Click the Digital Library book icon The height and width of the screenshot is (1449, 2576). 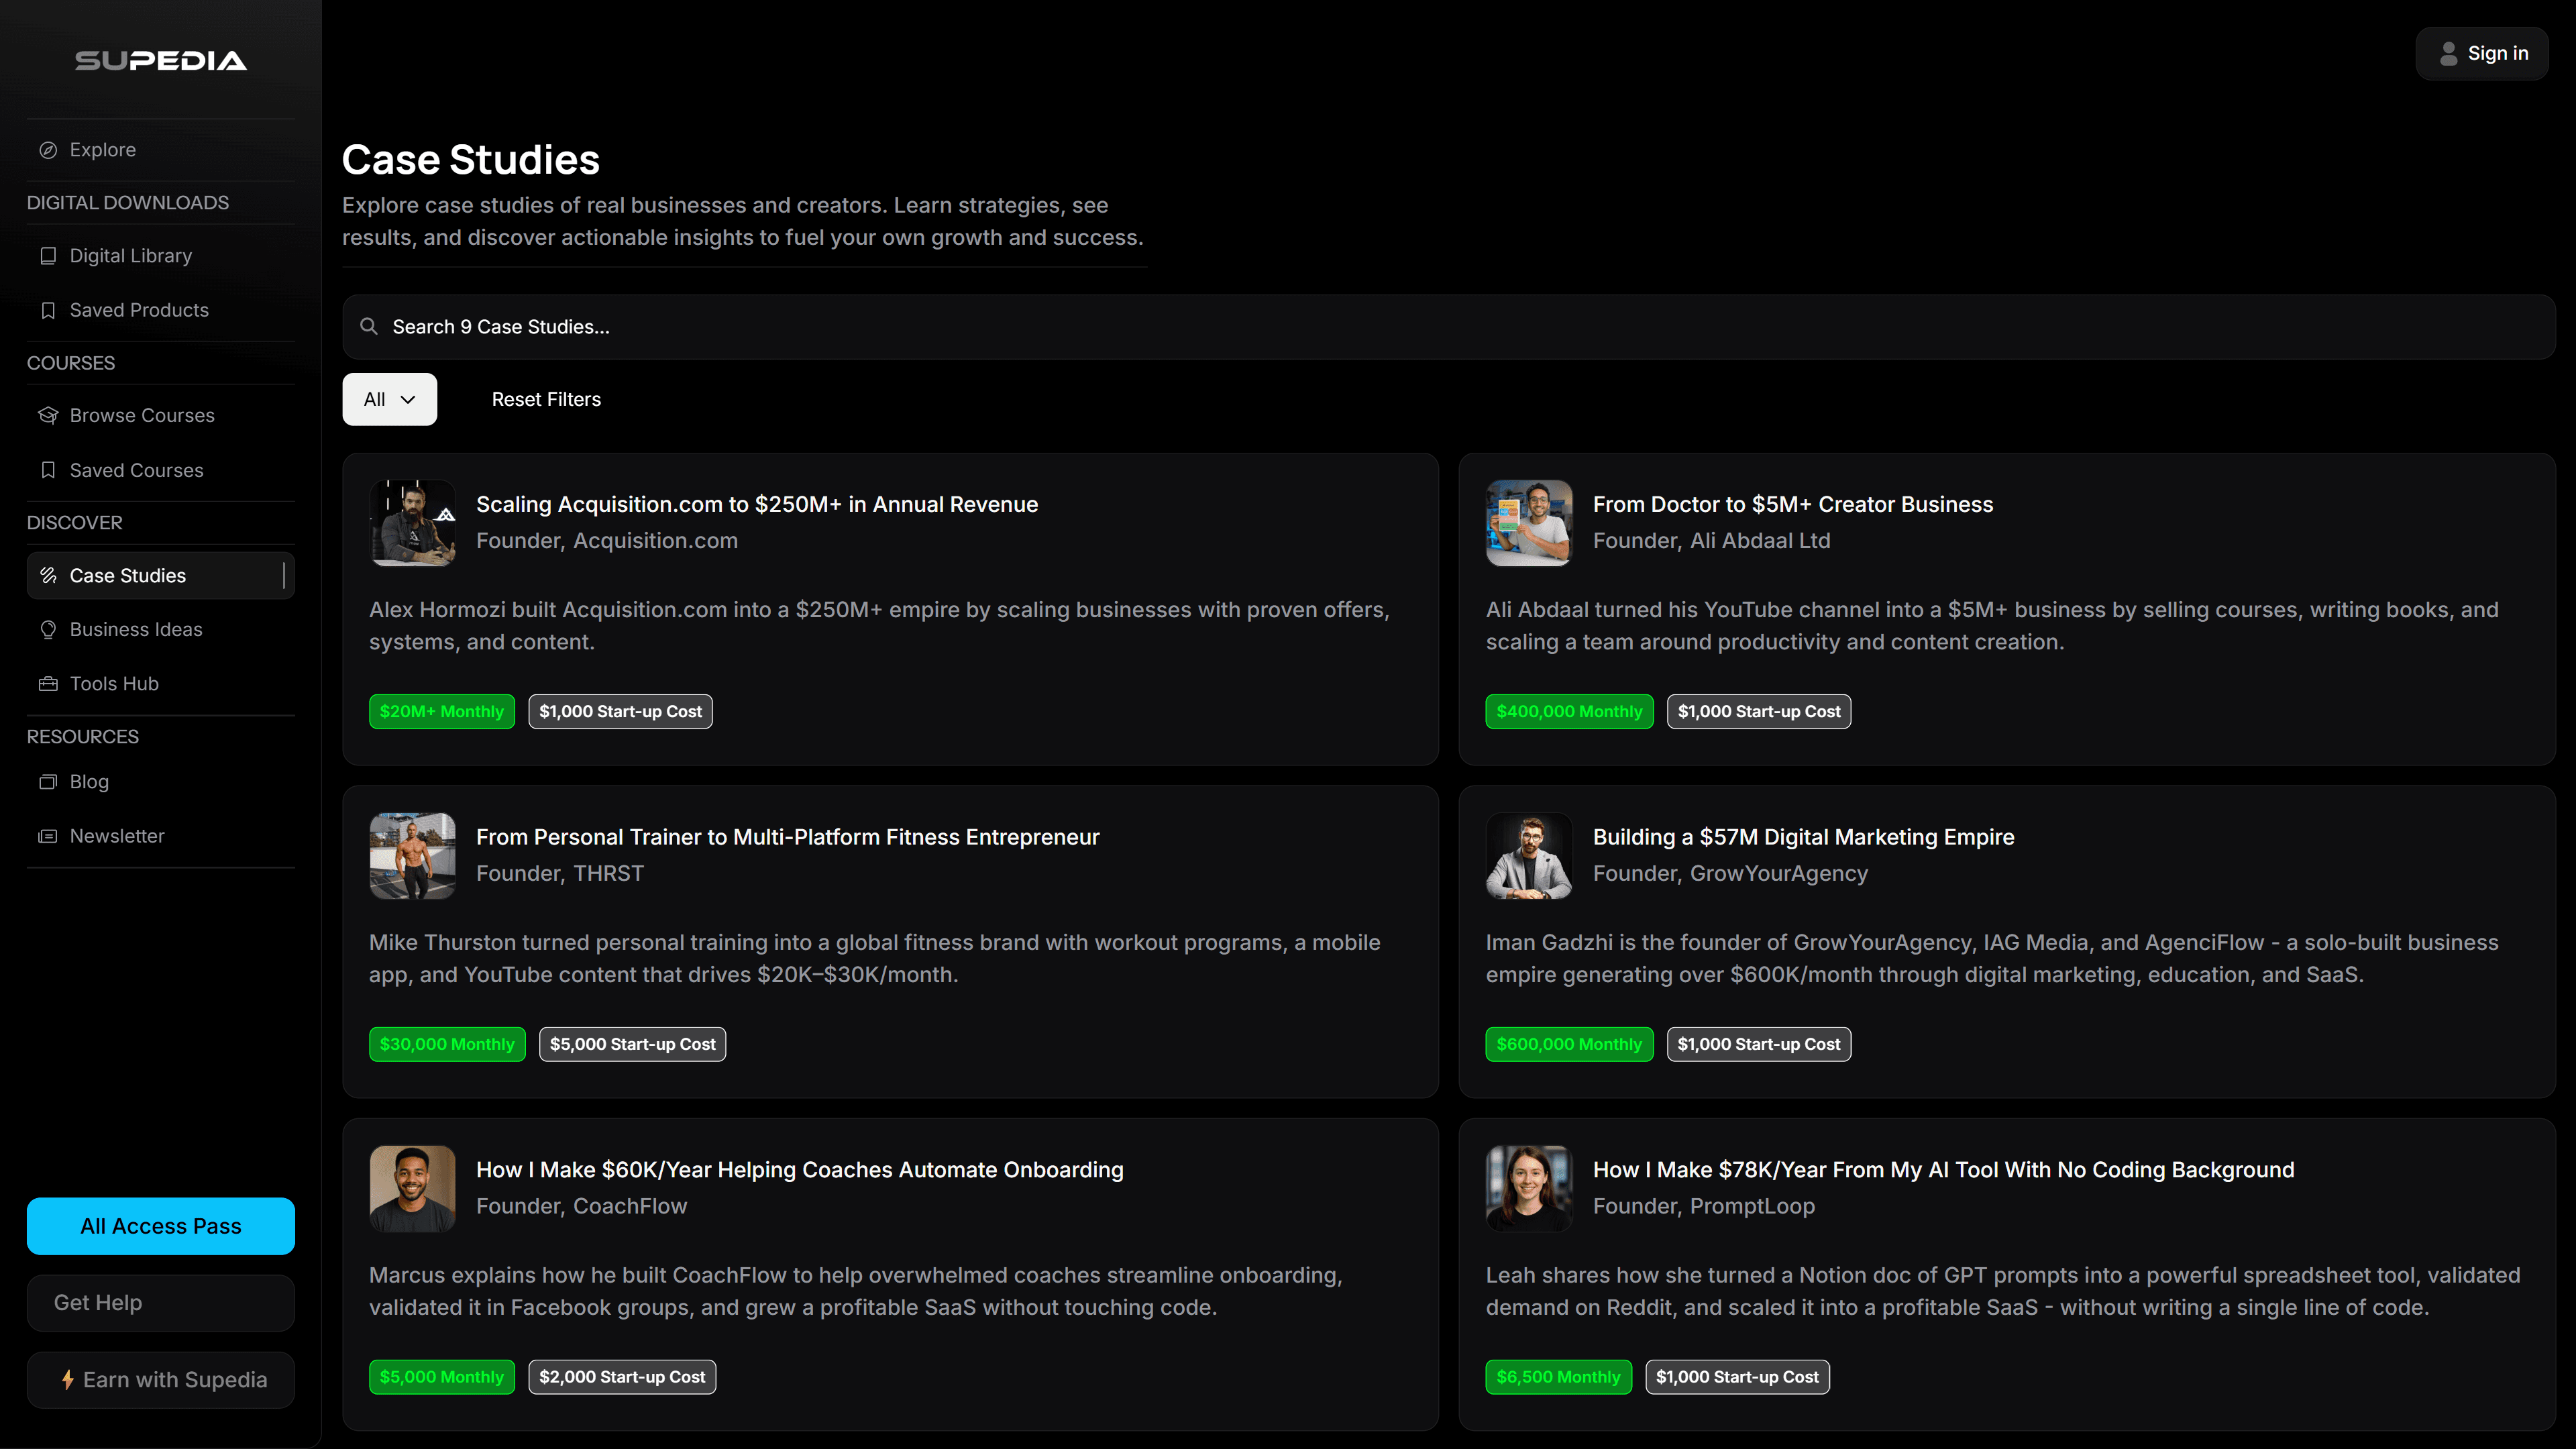pyautogui.click(x=48, y=256)
